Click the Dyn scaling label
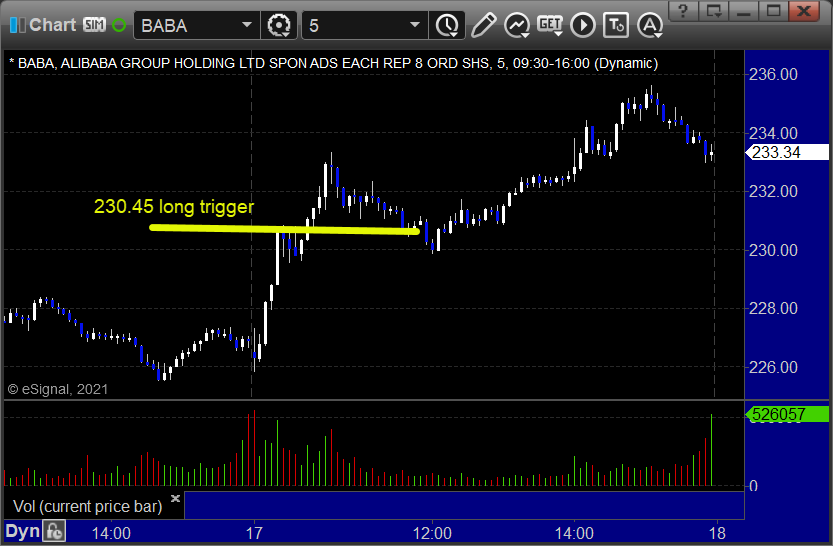The width and height of the screenshot is (833, 546). (x=22, y=531)
